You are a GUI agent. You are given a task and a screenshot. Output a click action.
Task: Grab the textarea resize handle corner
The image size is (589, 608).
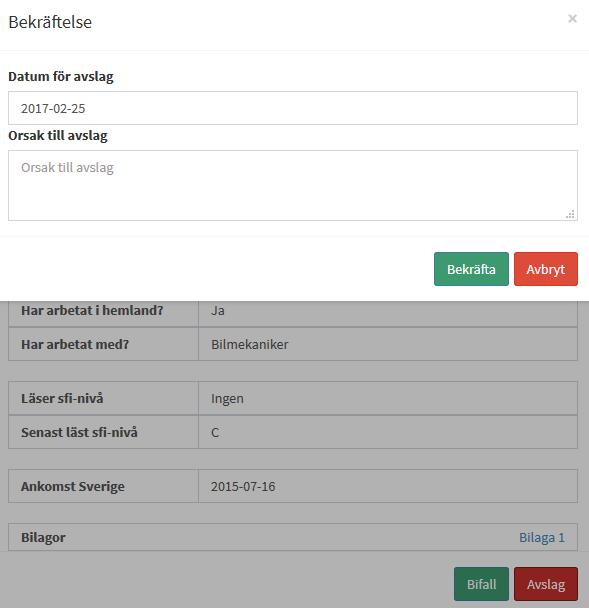click(570, 214)
